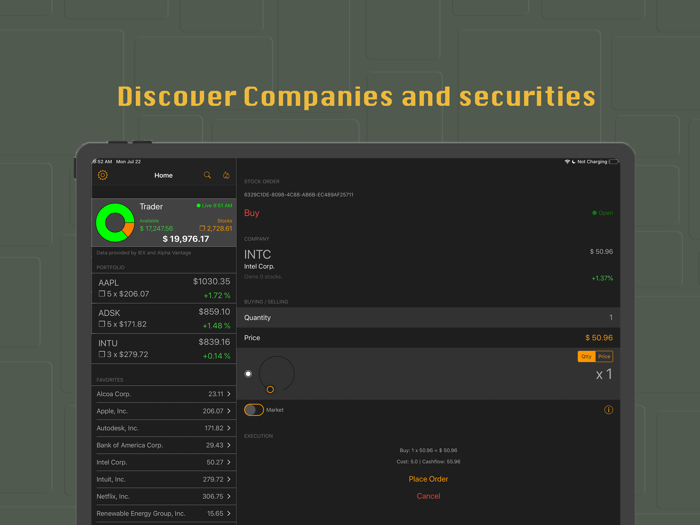Click the Buy order label
This screenshot has height=525, width=700.
pos(251,213)
